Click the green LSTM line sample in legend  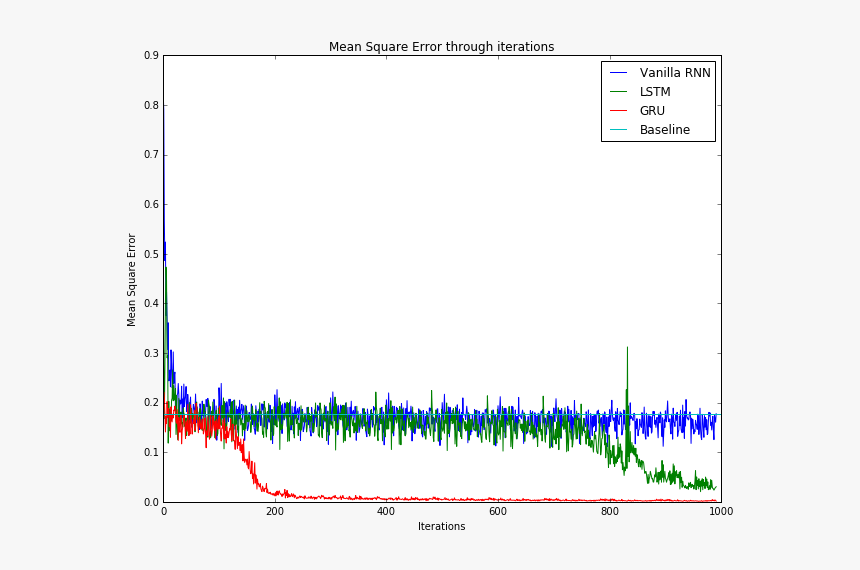(619, 92)
